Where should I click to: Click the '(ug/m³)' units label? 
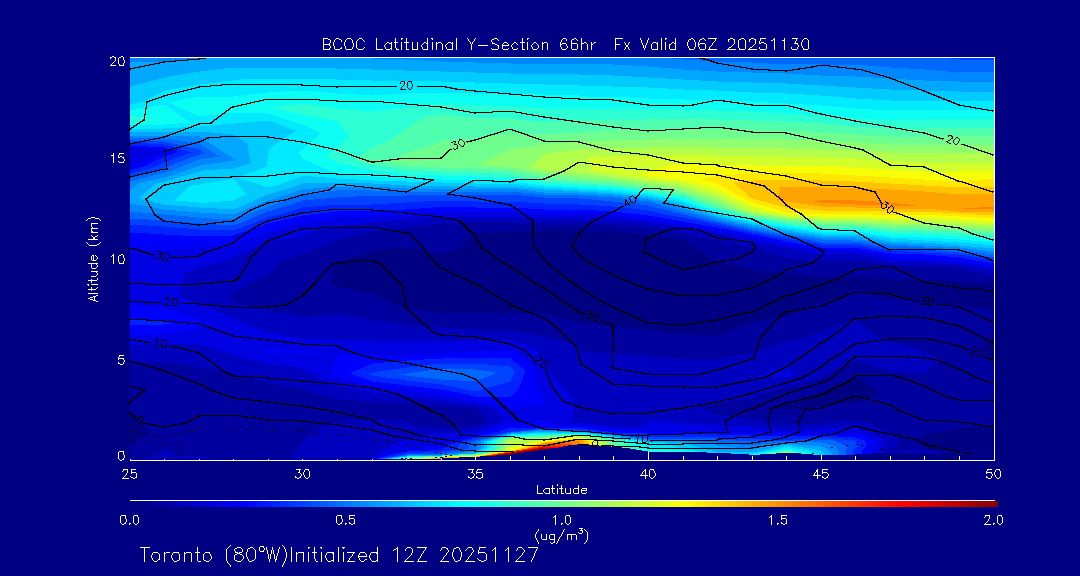point(562,534)
